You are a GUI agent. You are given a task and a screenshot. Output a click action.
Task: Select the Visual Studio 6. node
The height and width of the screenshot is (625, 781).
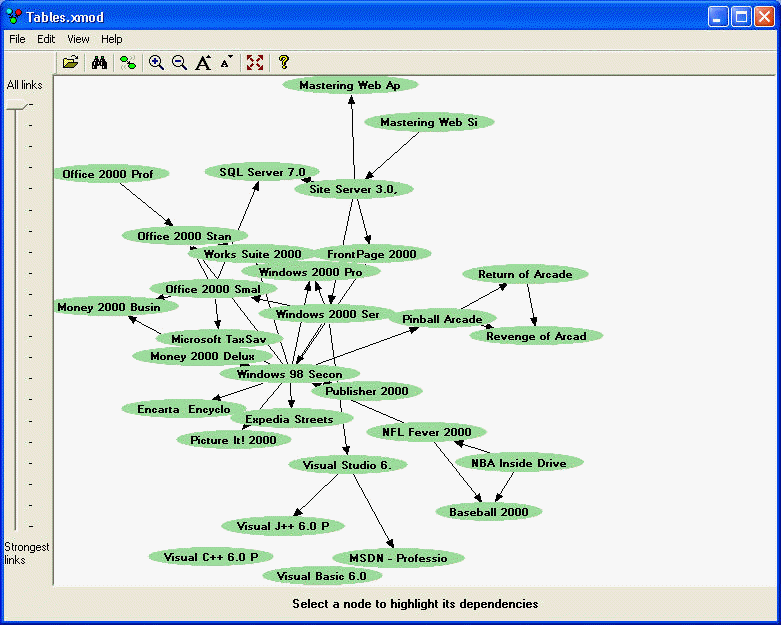[347, 465]
